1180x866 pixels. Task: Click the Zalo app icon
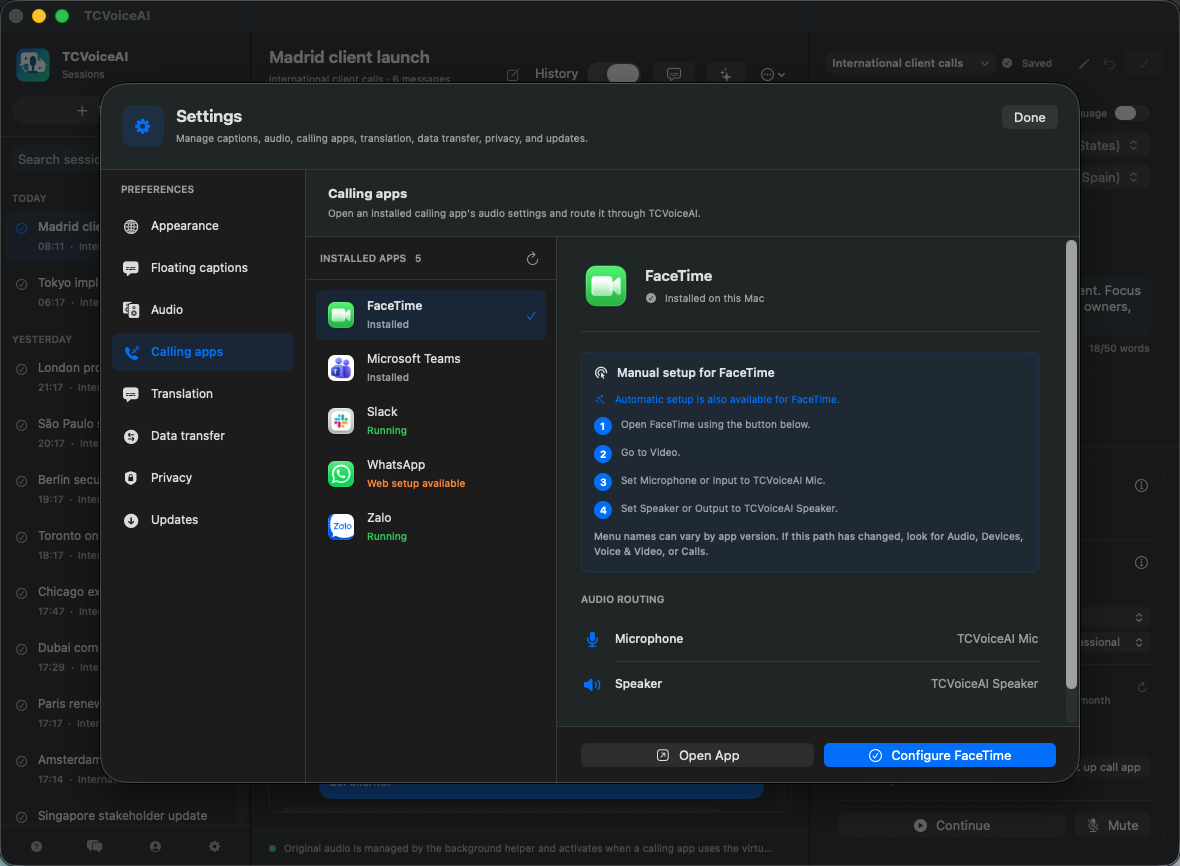[x=341, y=527]
